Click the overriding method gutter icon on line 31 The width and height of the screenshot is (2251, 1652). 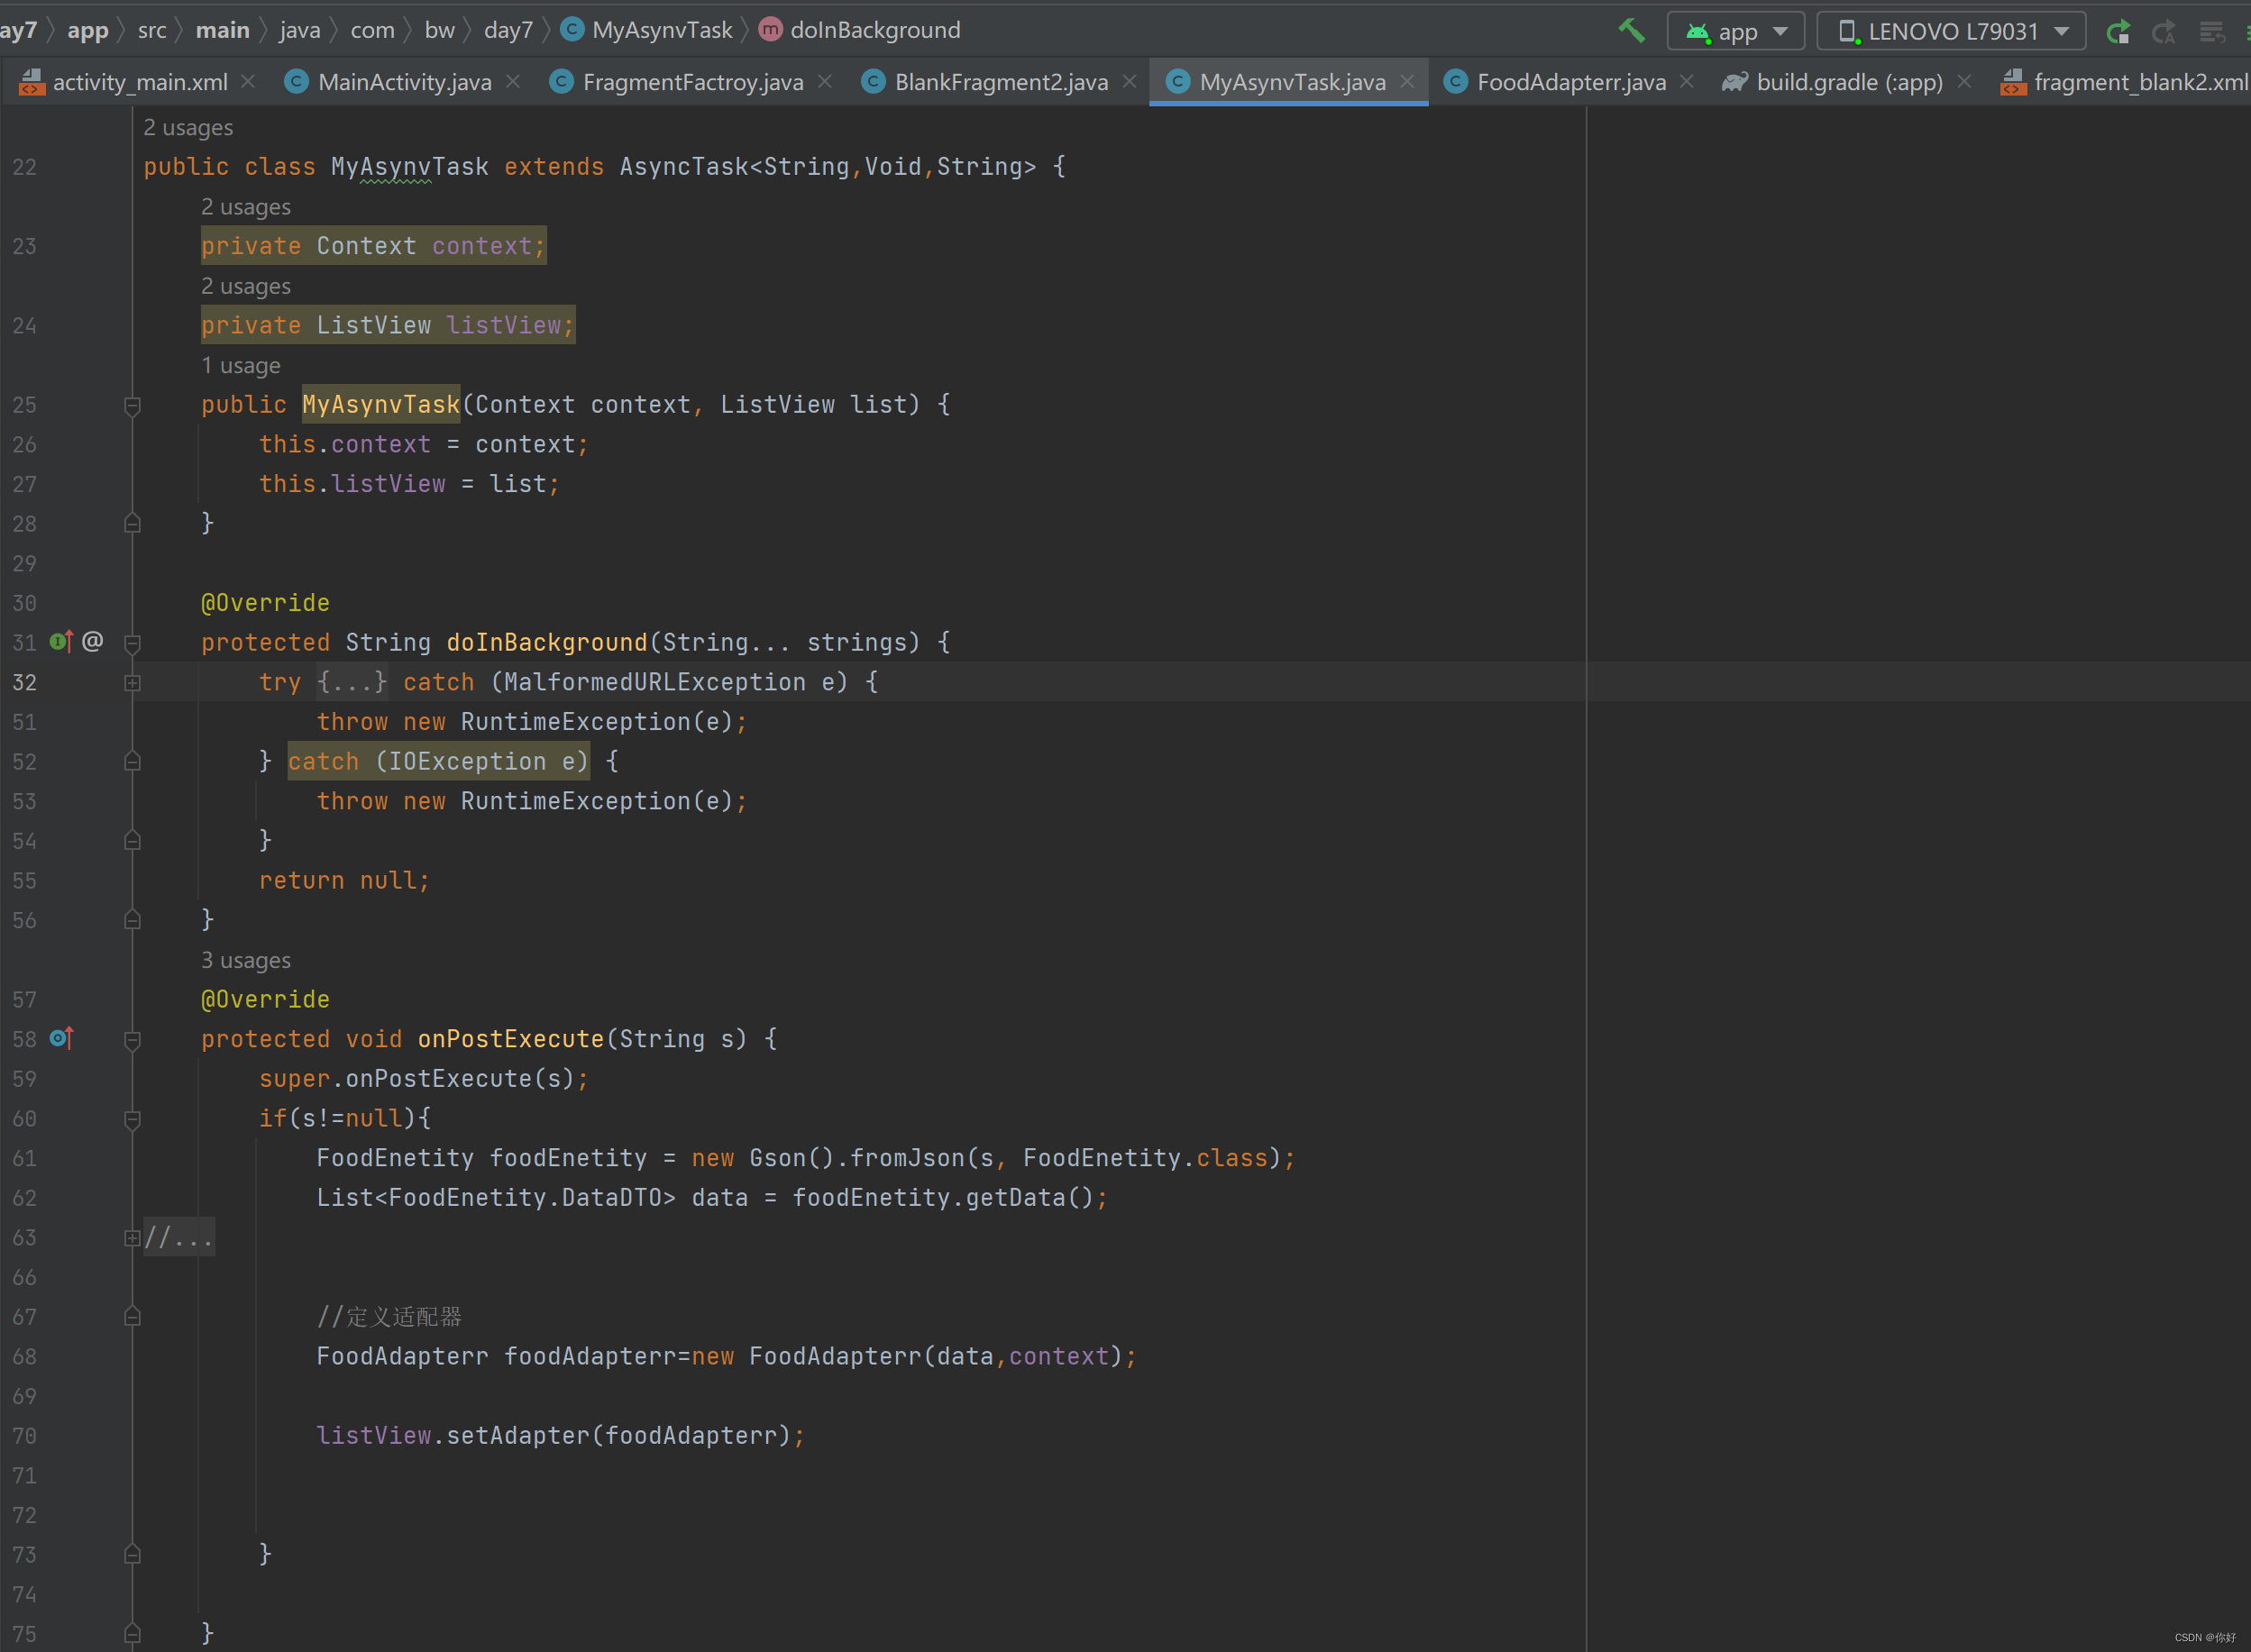click(x=60, y=642)
